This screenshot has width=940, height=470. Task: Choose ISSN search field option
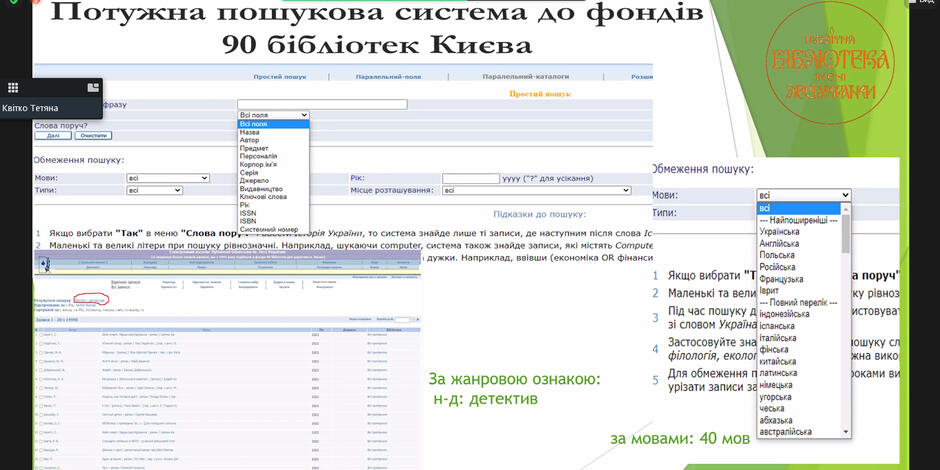click(x=247, y=213)
